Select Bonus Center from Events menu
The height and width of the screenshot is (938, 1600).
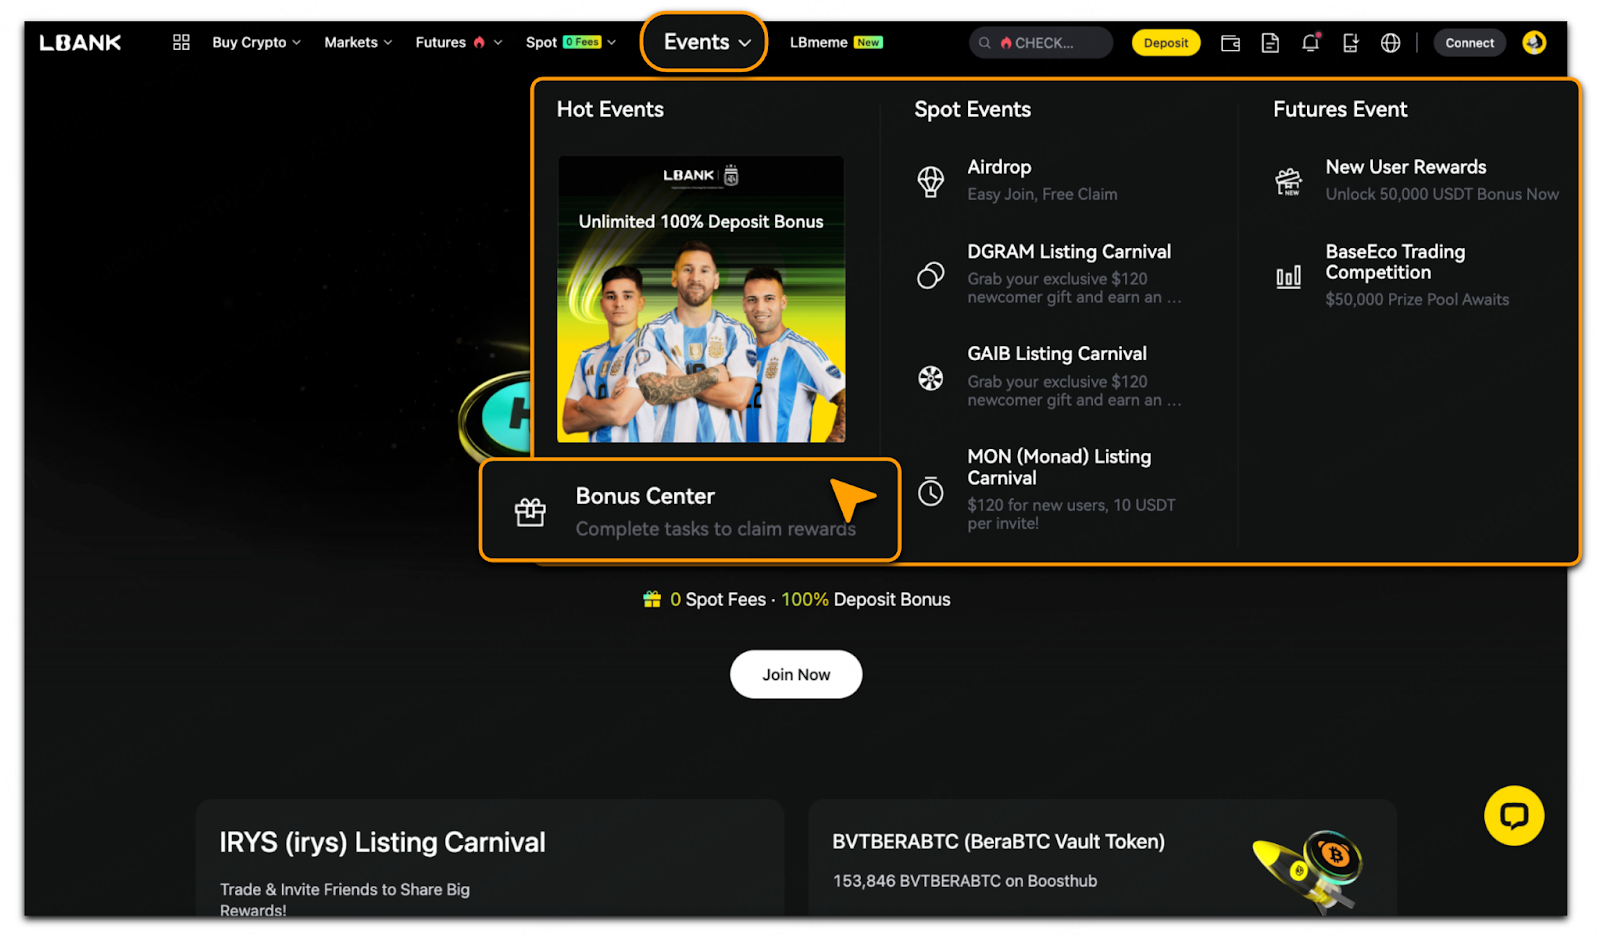[690, 511]
